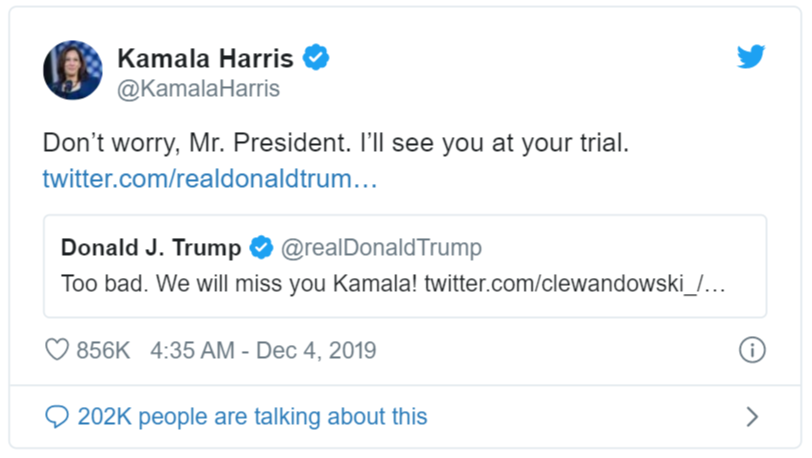Click Donald J. Trump name in quoted tweet
This screenshot has height=458, width=812.
pos(151,247)
